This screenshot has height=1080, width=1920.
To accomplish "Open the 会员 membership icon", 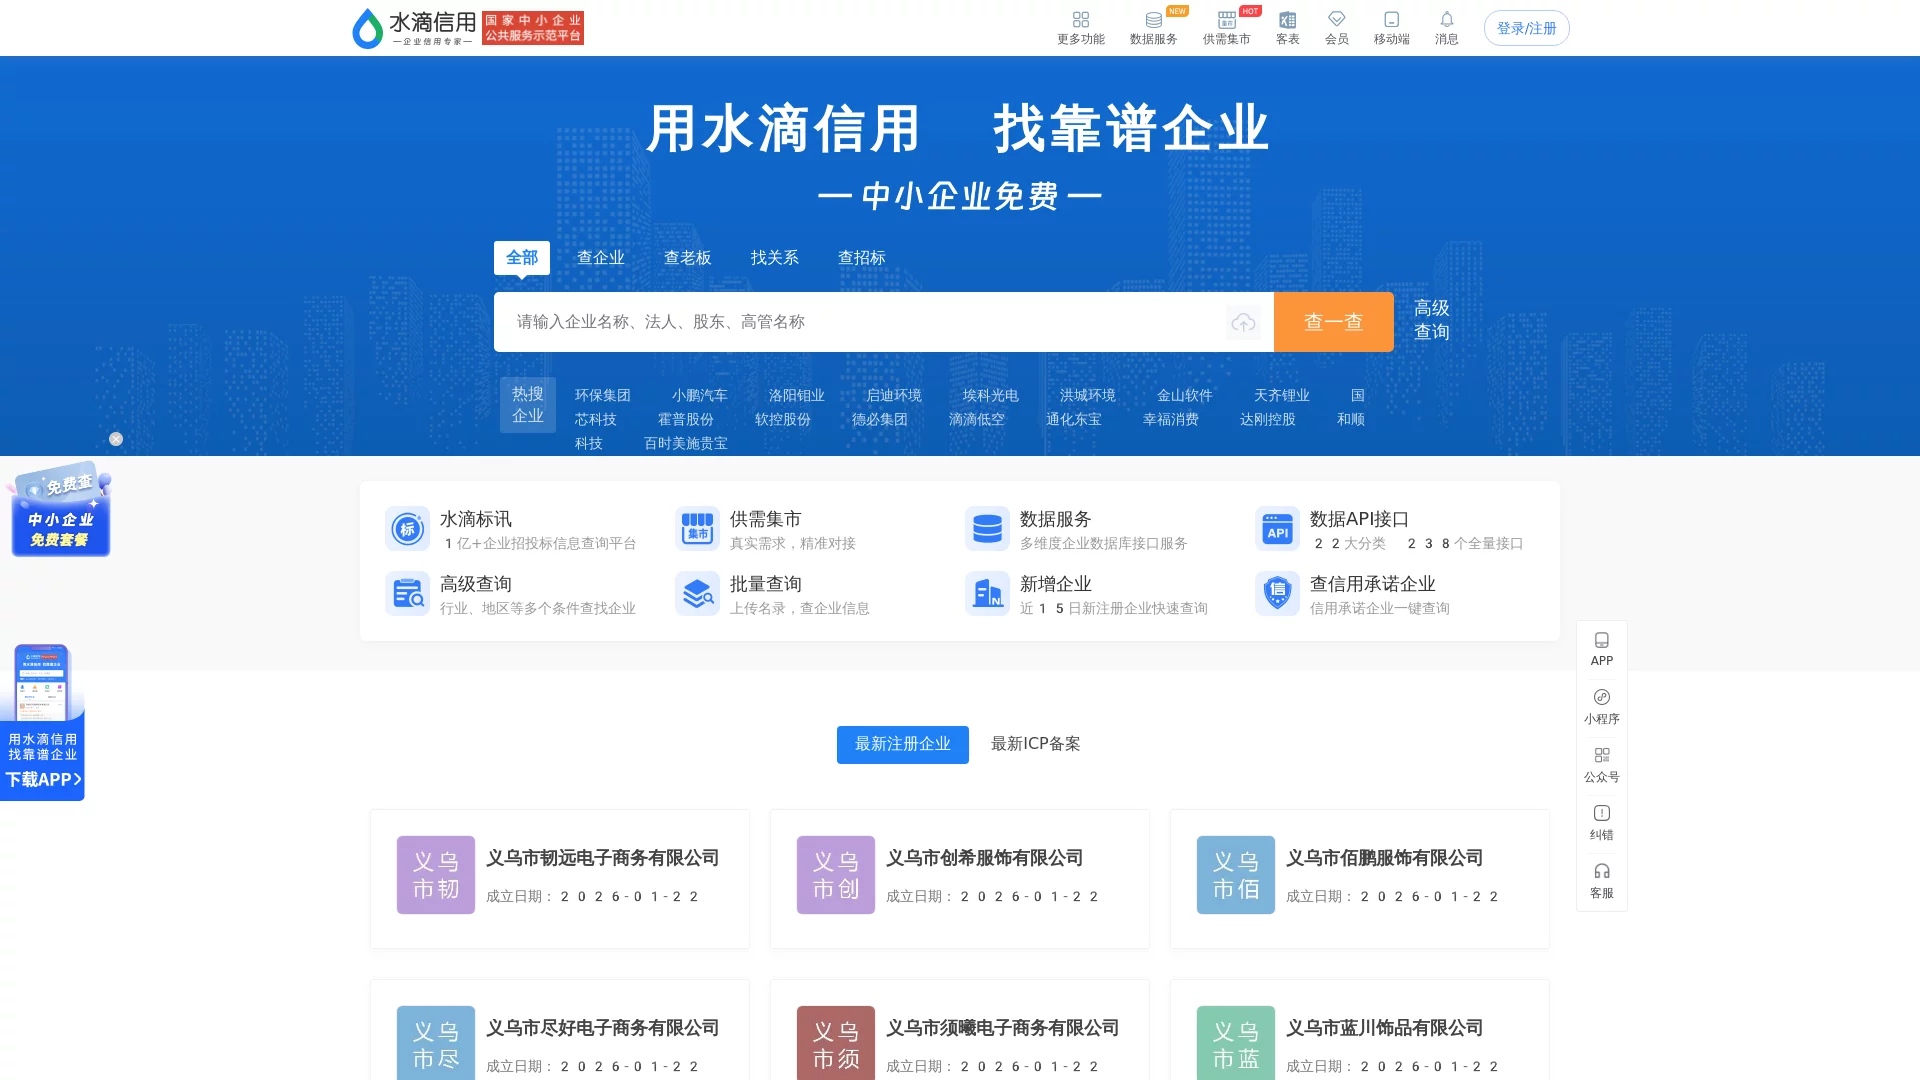I will click(1336, 25).
